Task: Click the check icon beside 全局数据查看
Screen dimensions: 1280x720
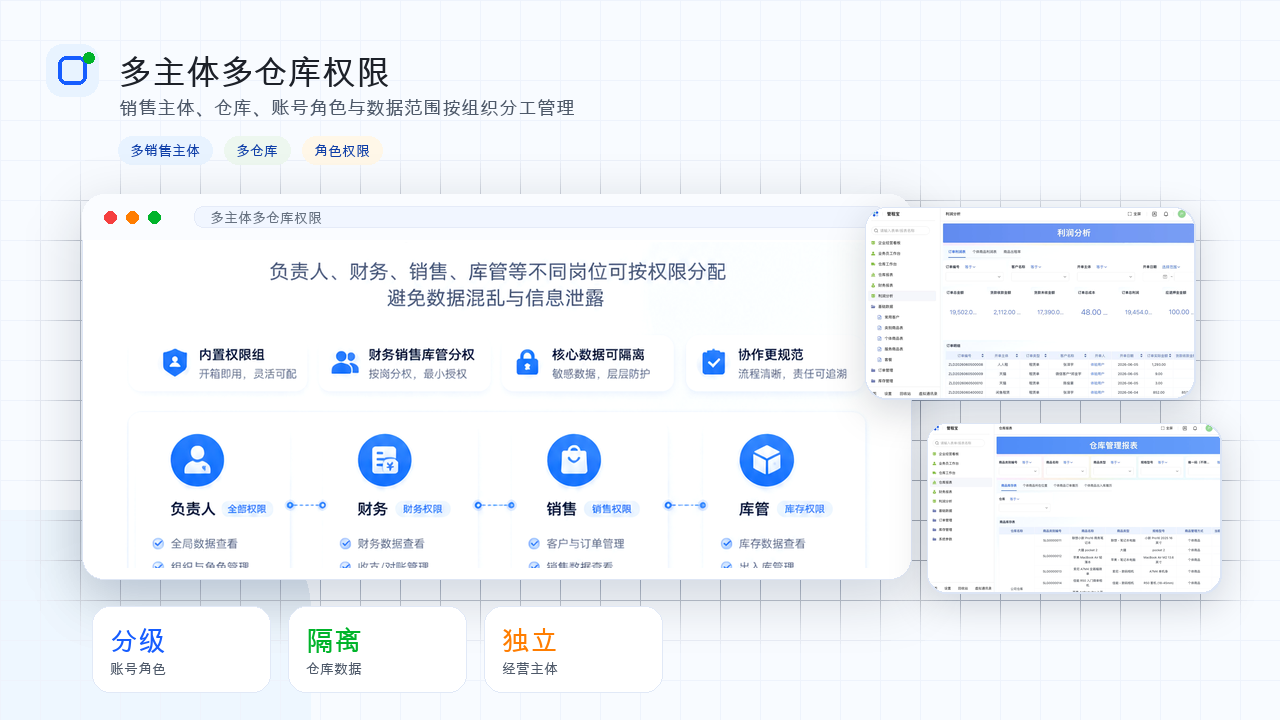Action: [158, 543]
